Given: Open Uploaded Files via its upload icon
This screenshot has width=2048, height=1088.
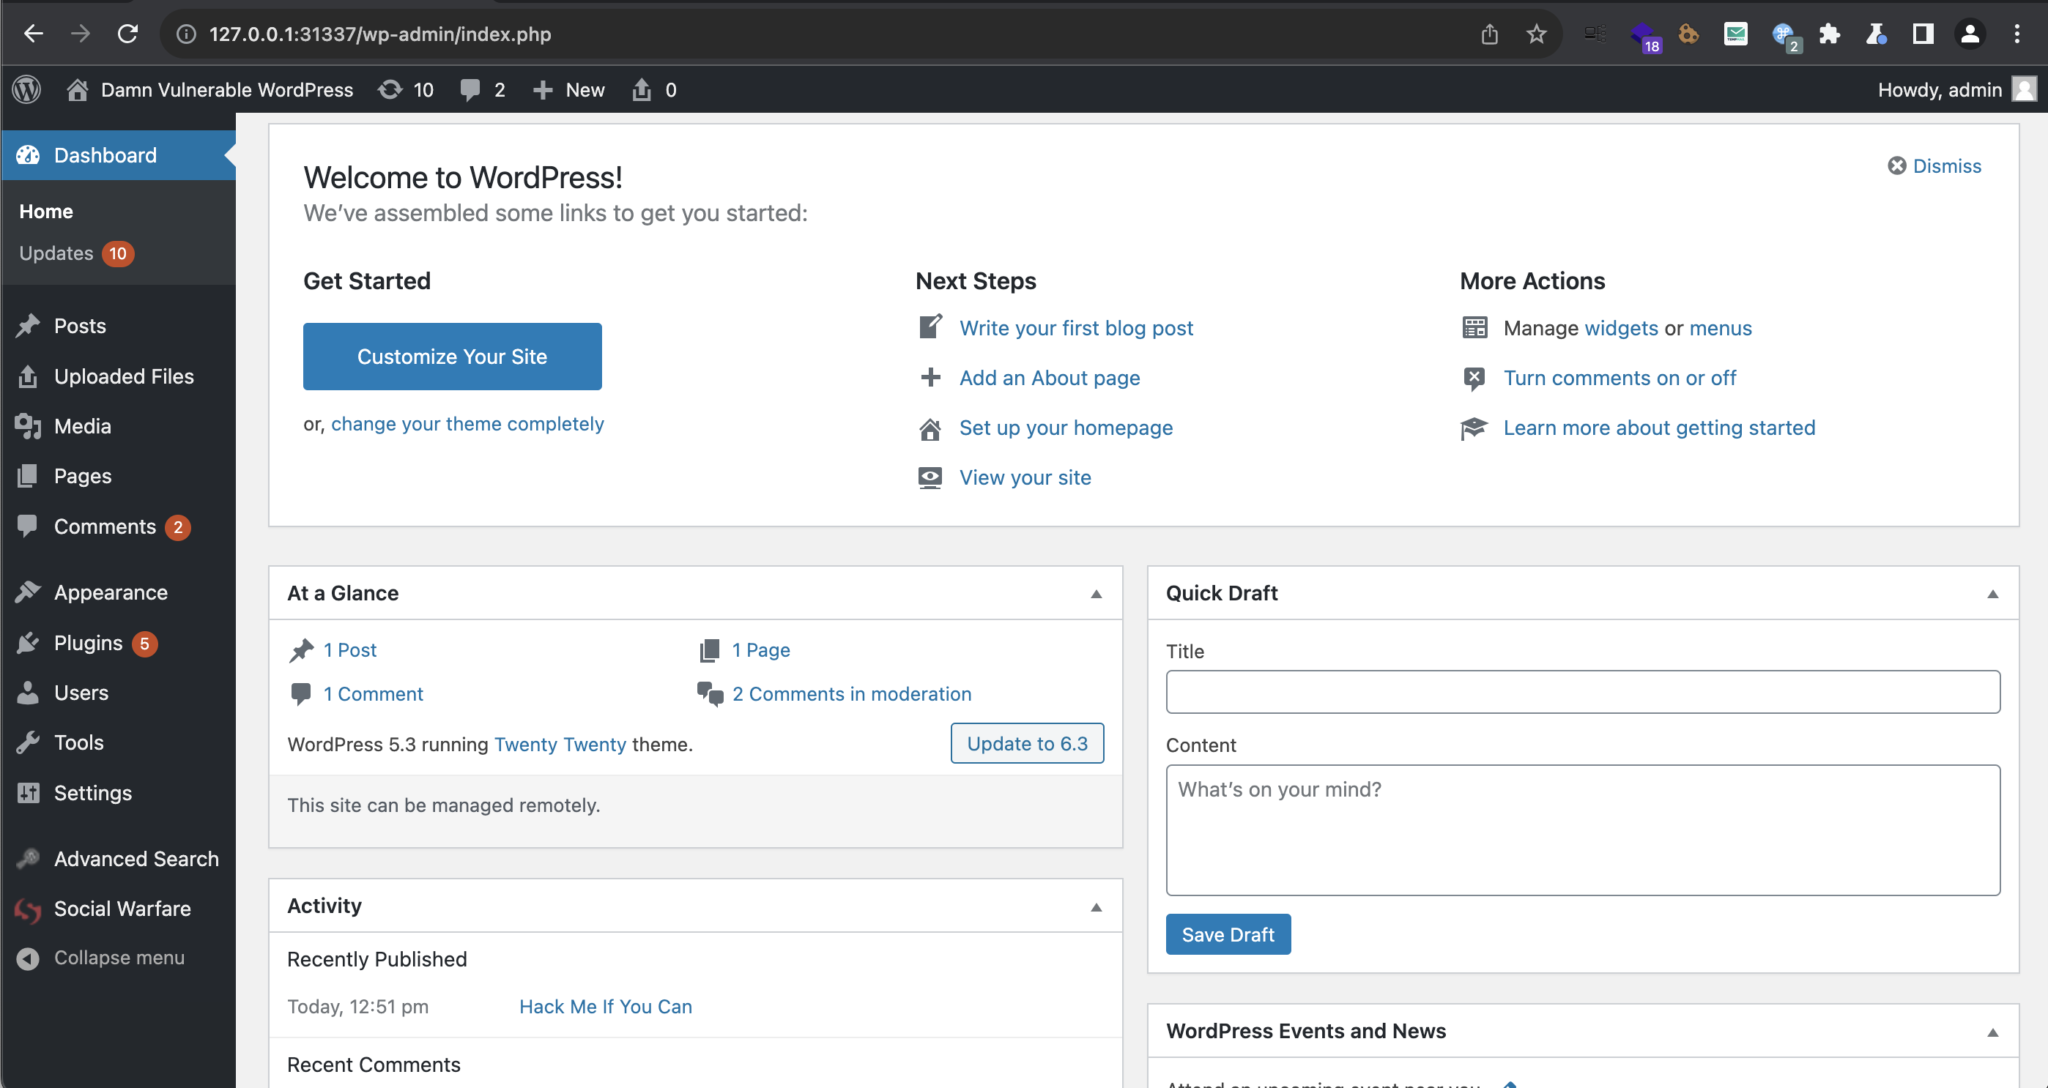Looking at the screenshot, I should 29,376.
